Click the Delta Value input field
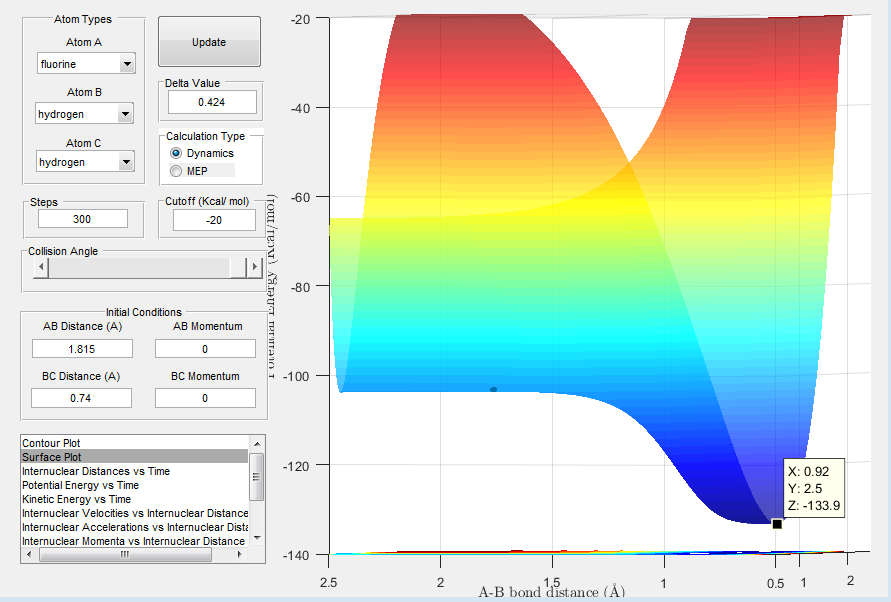The width and height of the screenshot is (891, 602). (212, 102)
